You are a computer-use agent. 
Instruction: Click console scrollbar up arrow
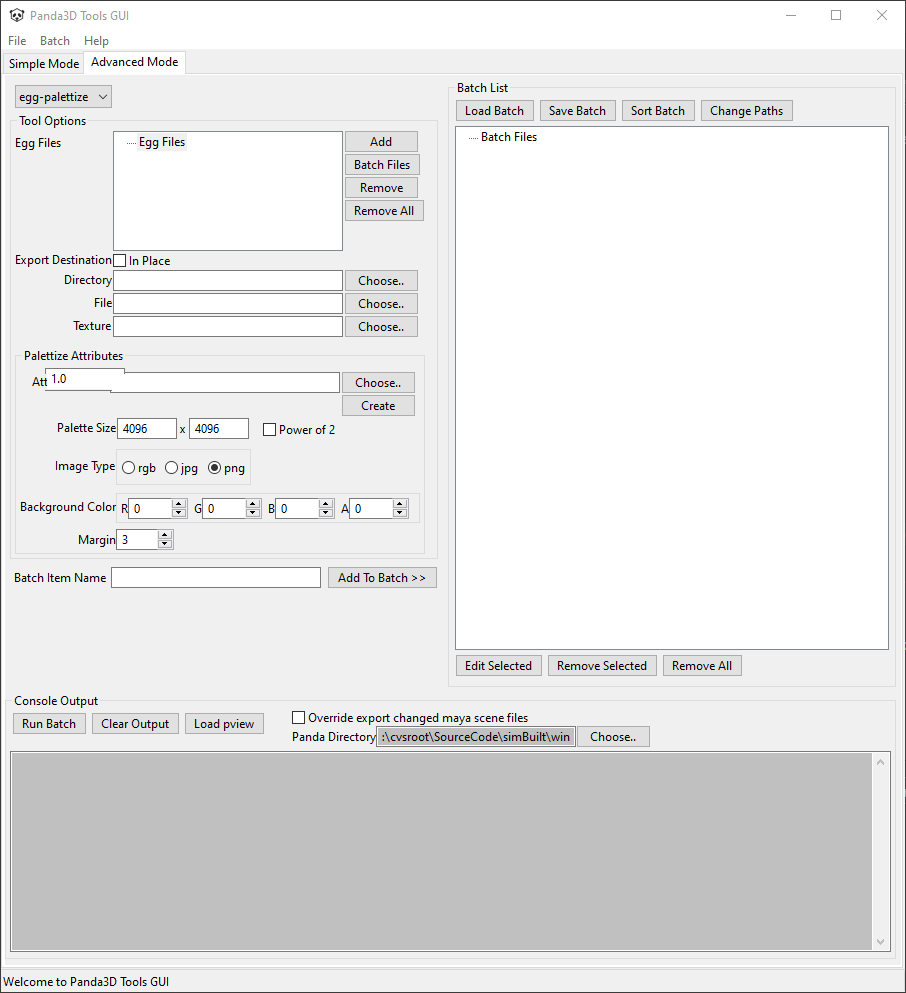pyautogui.click(x=880, y=762)
